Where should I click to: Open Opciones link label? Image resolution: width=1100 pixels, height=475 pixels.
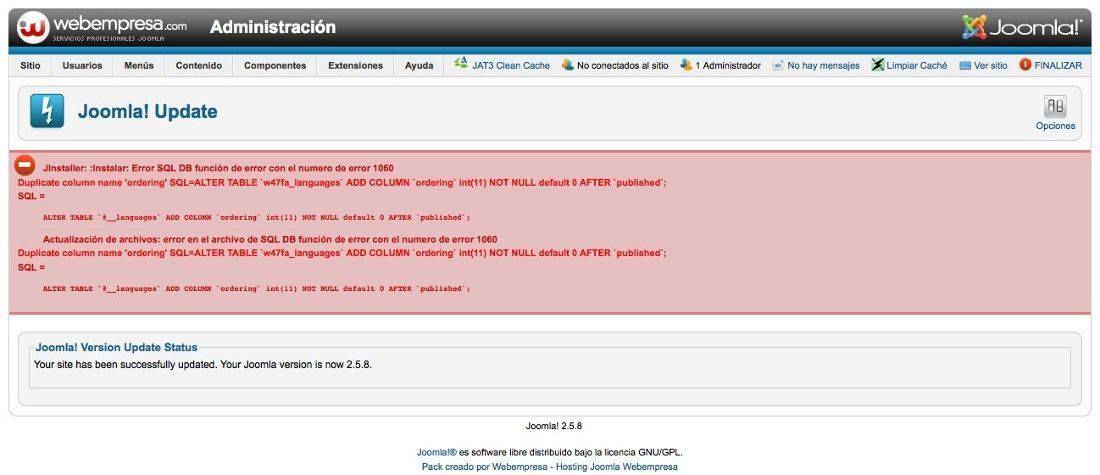pyautogui.click(x=1055, y=126)
